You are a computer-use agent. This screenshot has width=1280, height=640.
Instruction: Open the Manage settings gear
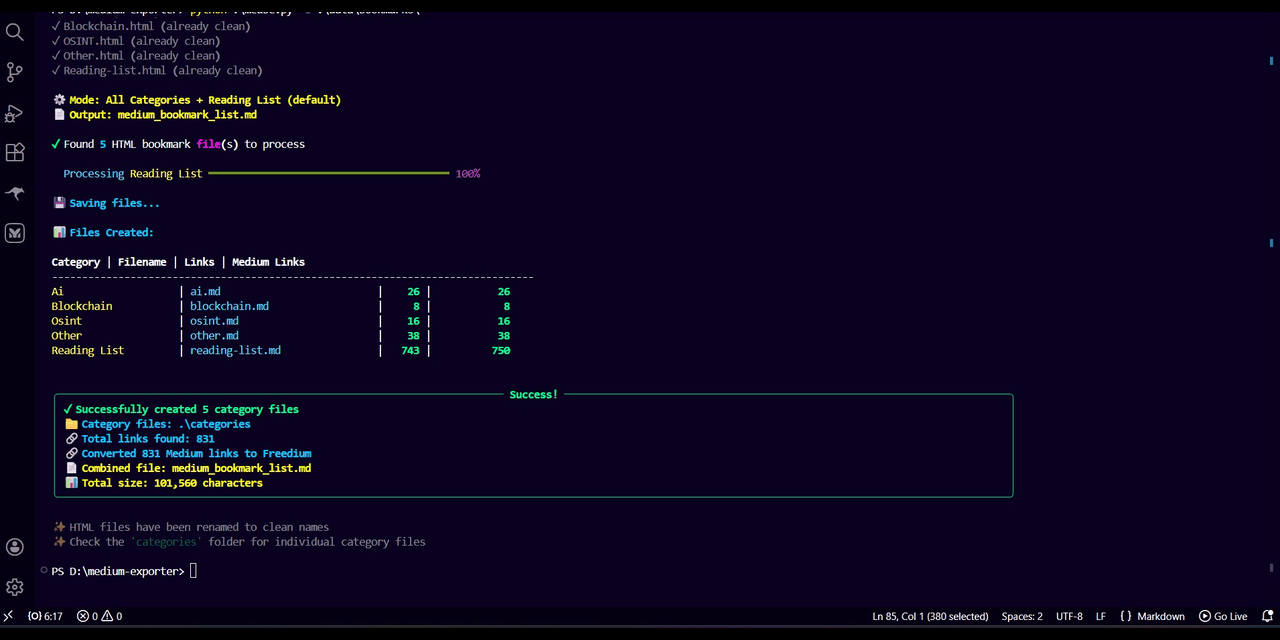14,587
